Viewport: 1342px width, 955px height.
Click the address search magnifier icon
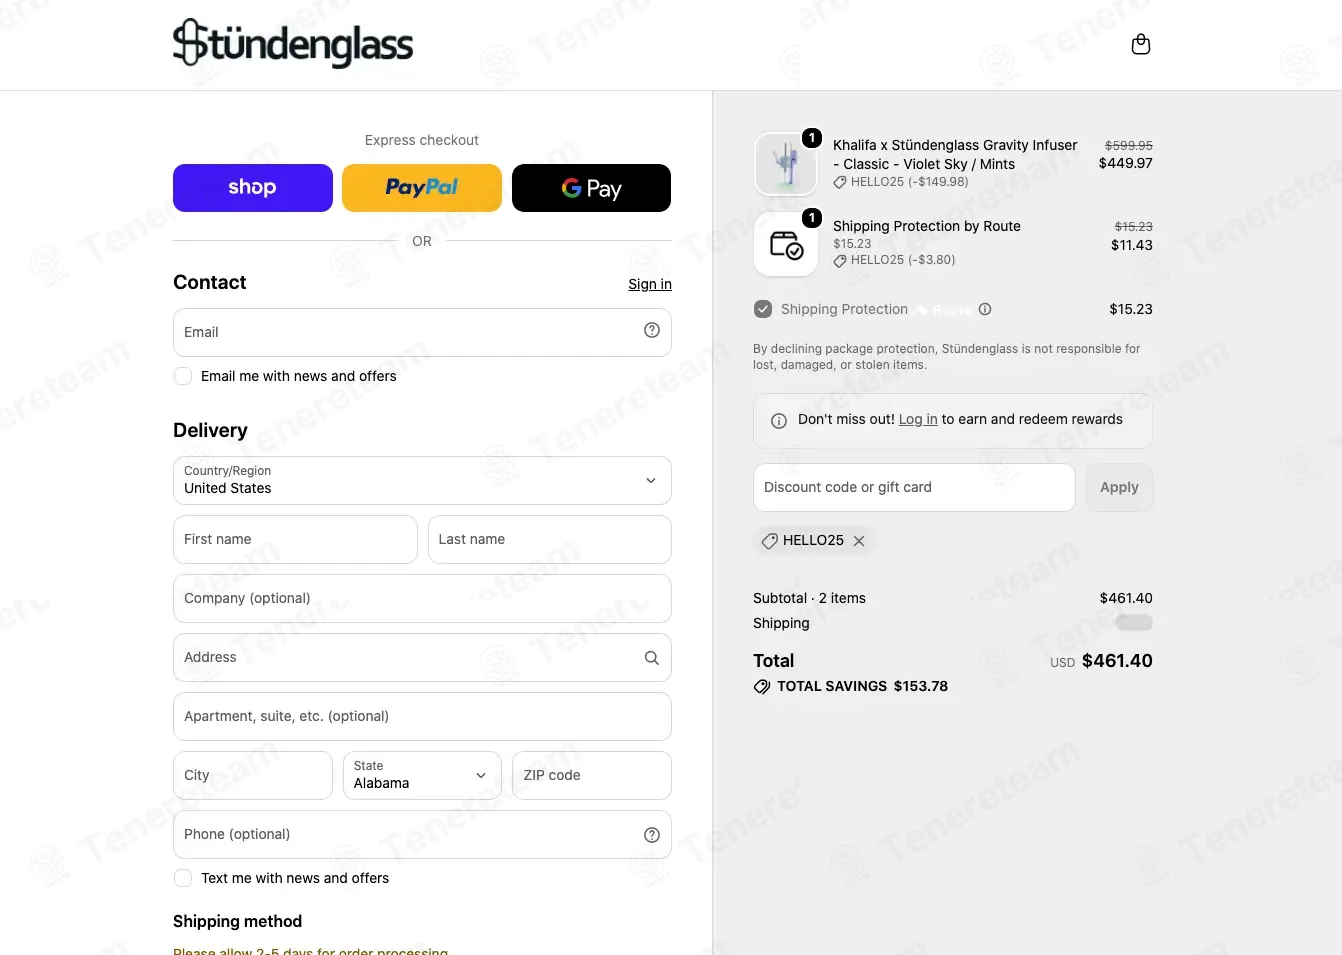click(x=652, y=657)
